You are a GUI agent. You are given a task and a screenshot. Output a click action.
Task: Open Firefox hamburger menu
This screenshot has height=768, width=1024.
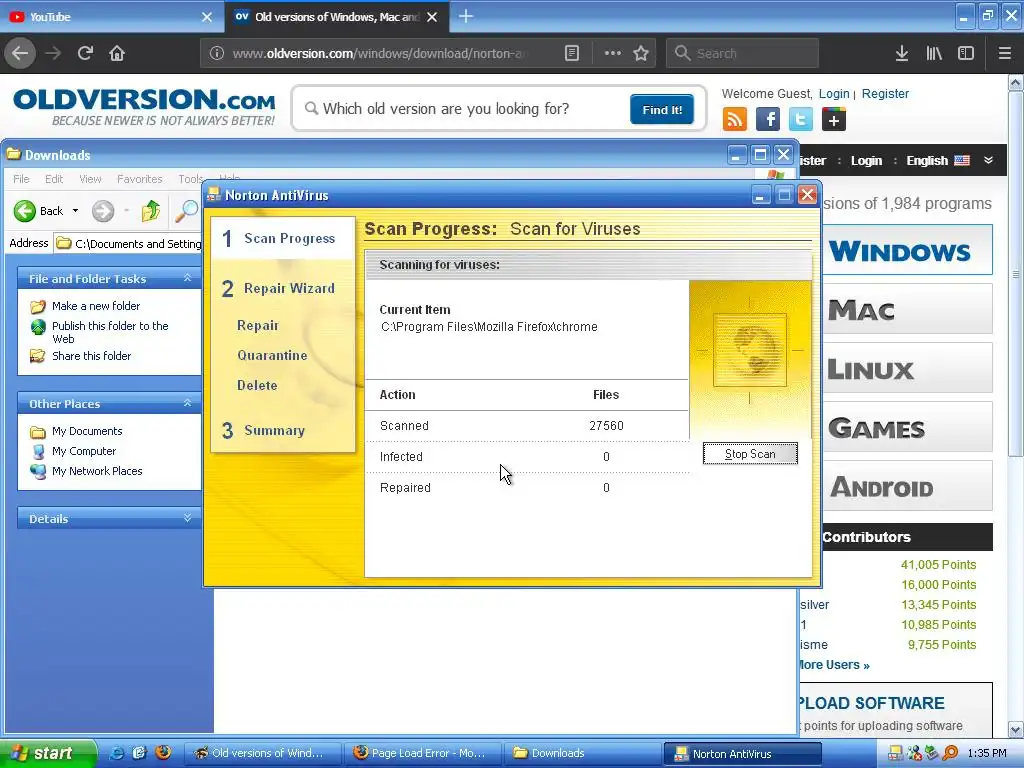tap(1005, 54)
